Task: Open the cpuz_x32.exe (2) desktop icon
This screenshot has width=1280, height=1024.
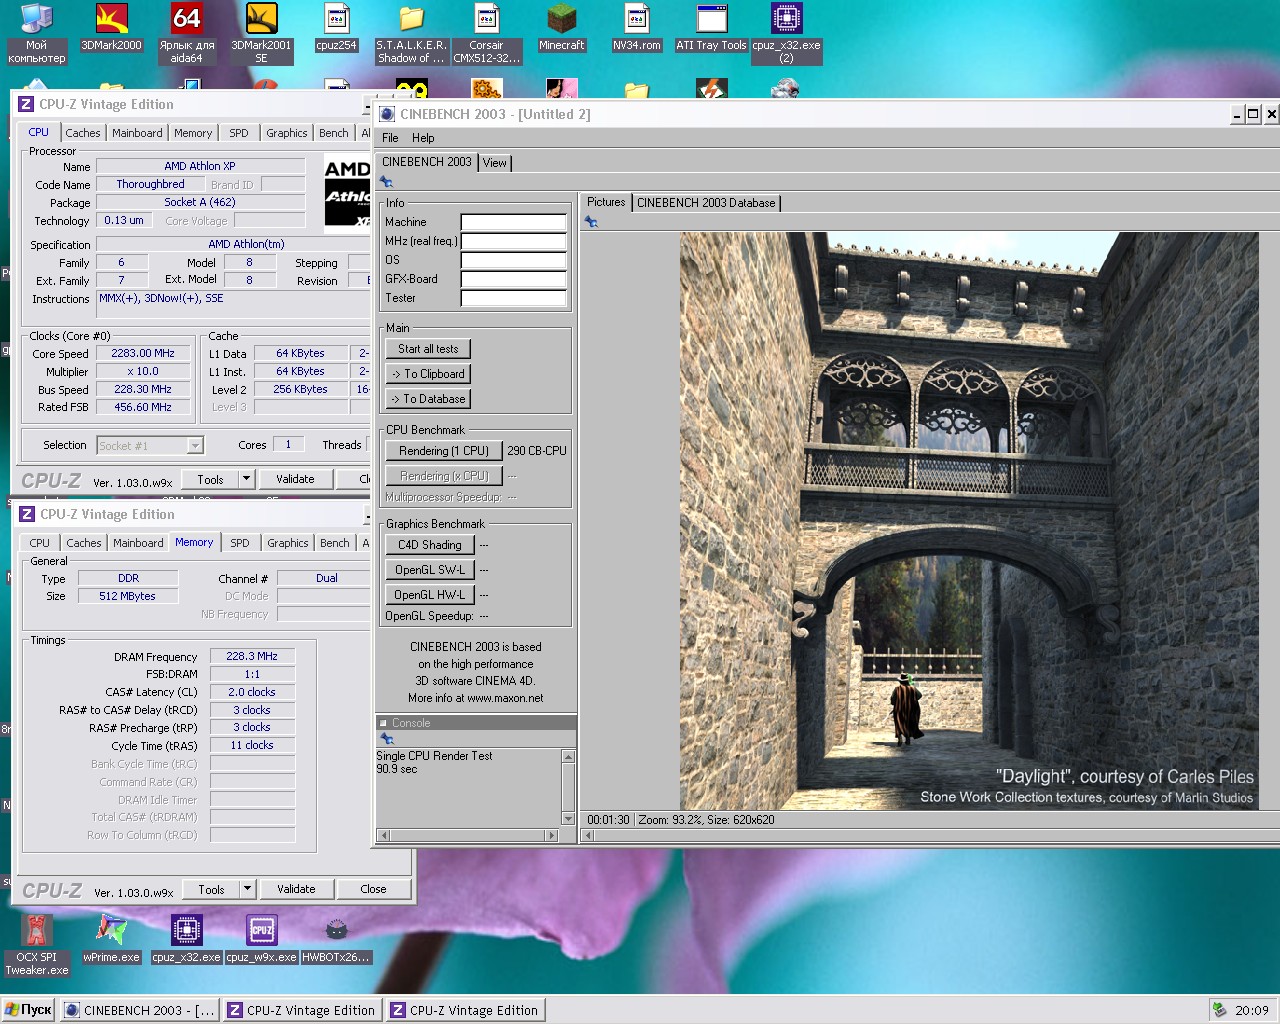Action: coord(786,33)
